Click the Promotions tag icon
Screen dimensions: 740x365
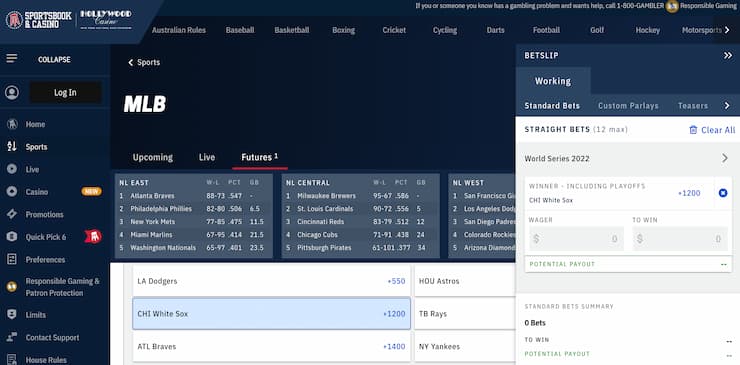pos(12,214)
